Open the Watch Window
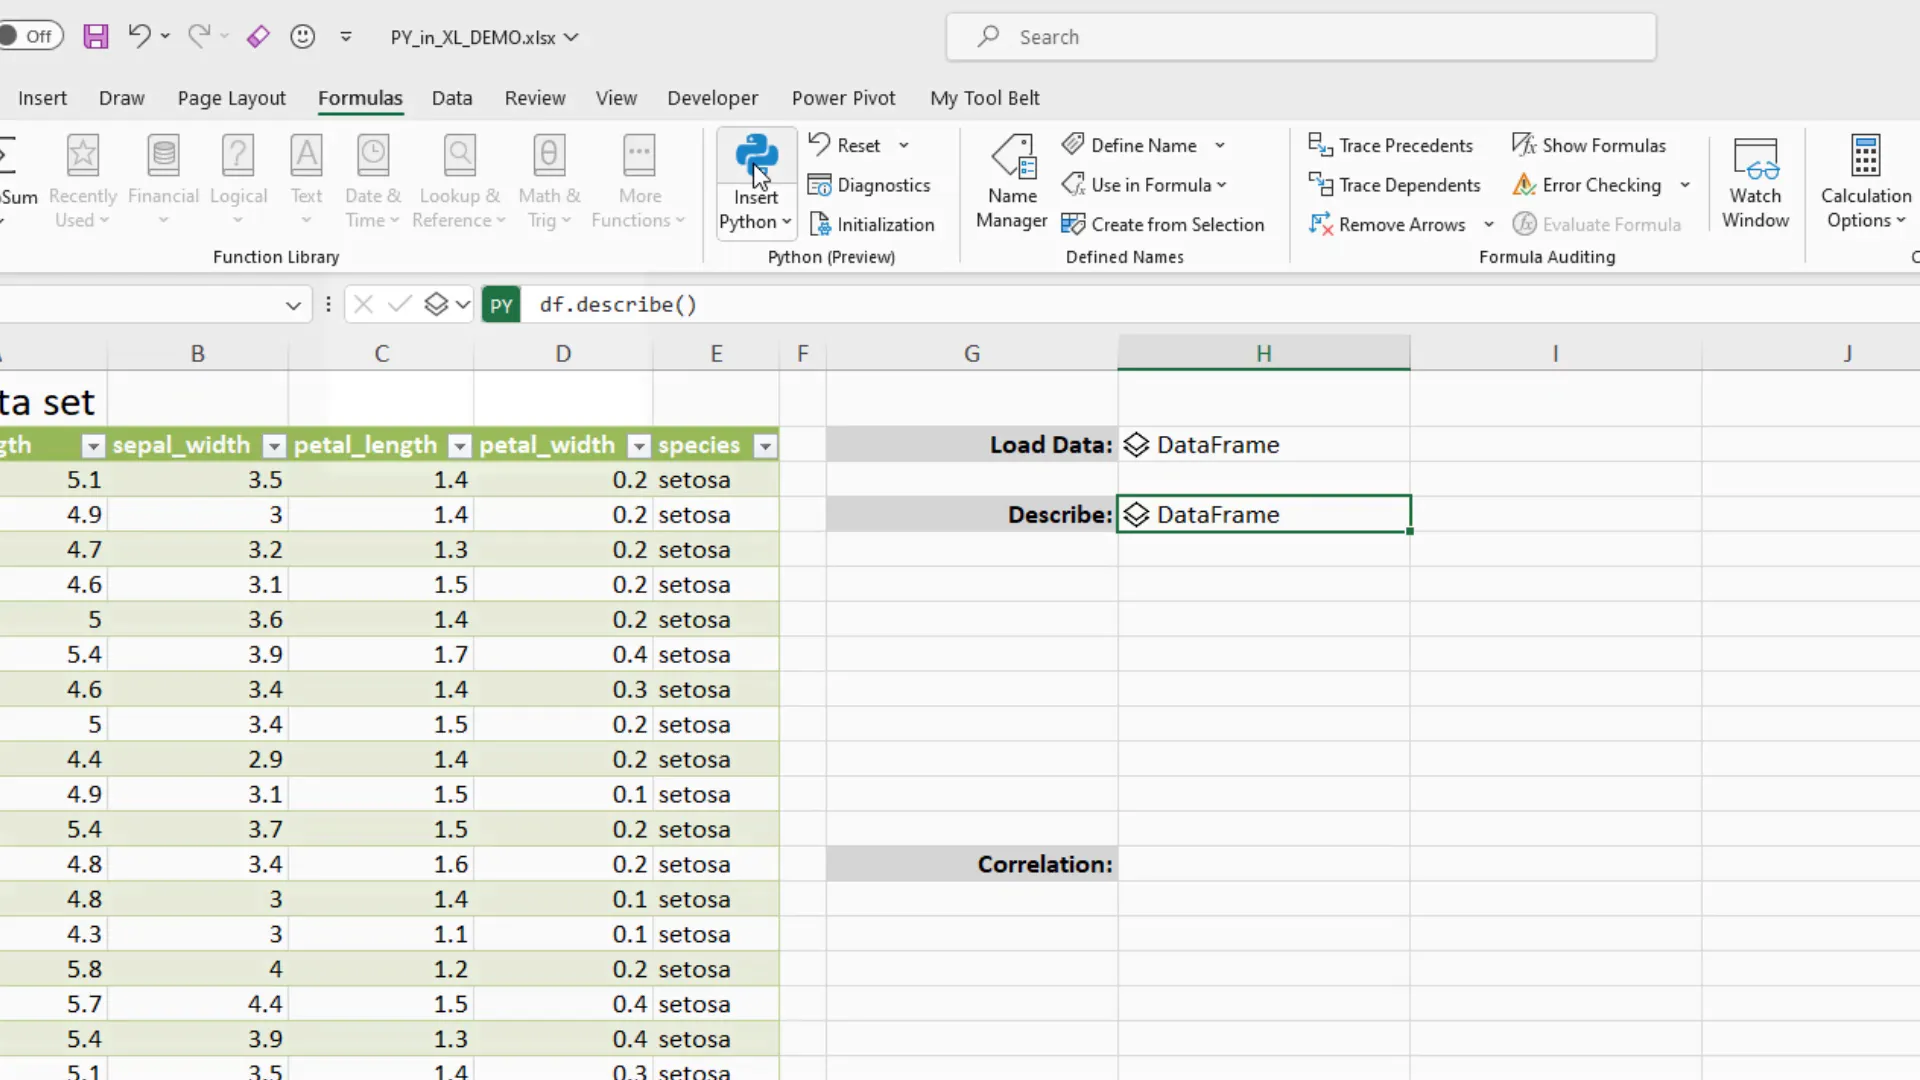The width and height of the screenshot is (1920, 1080). (1756, 180)
